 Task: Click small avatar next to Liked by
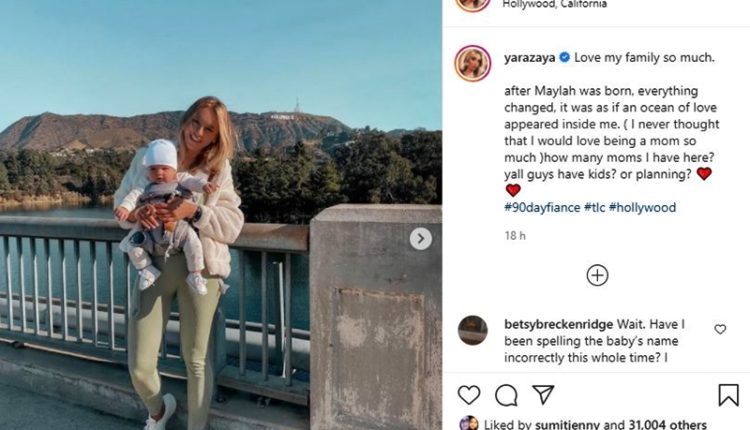click(469, 423)
